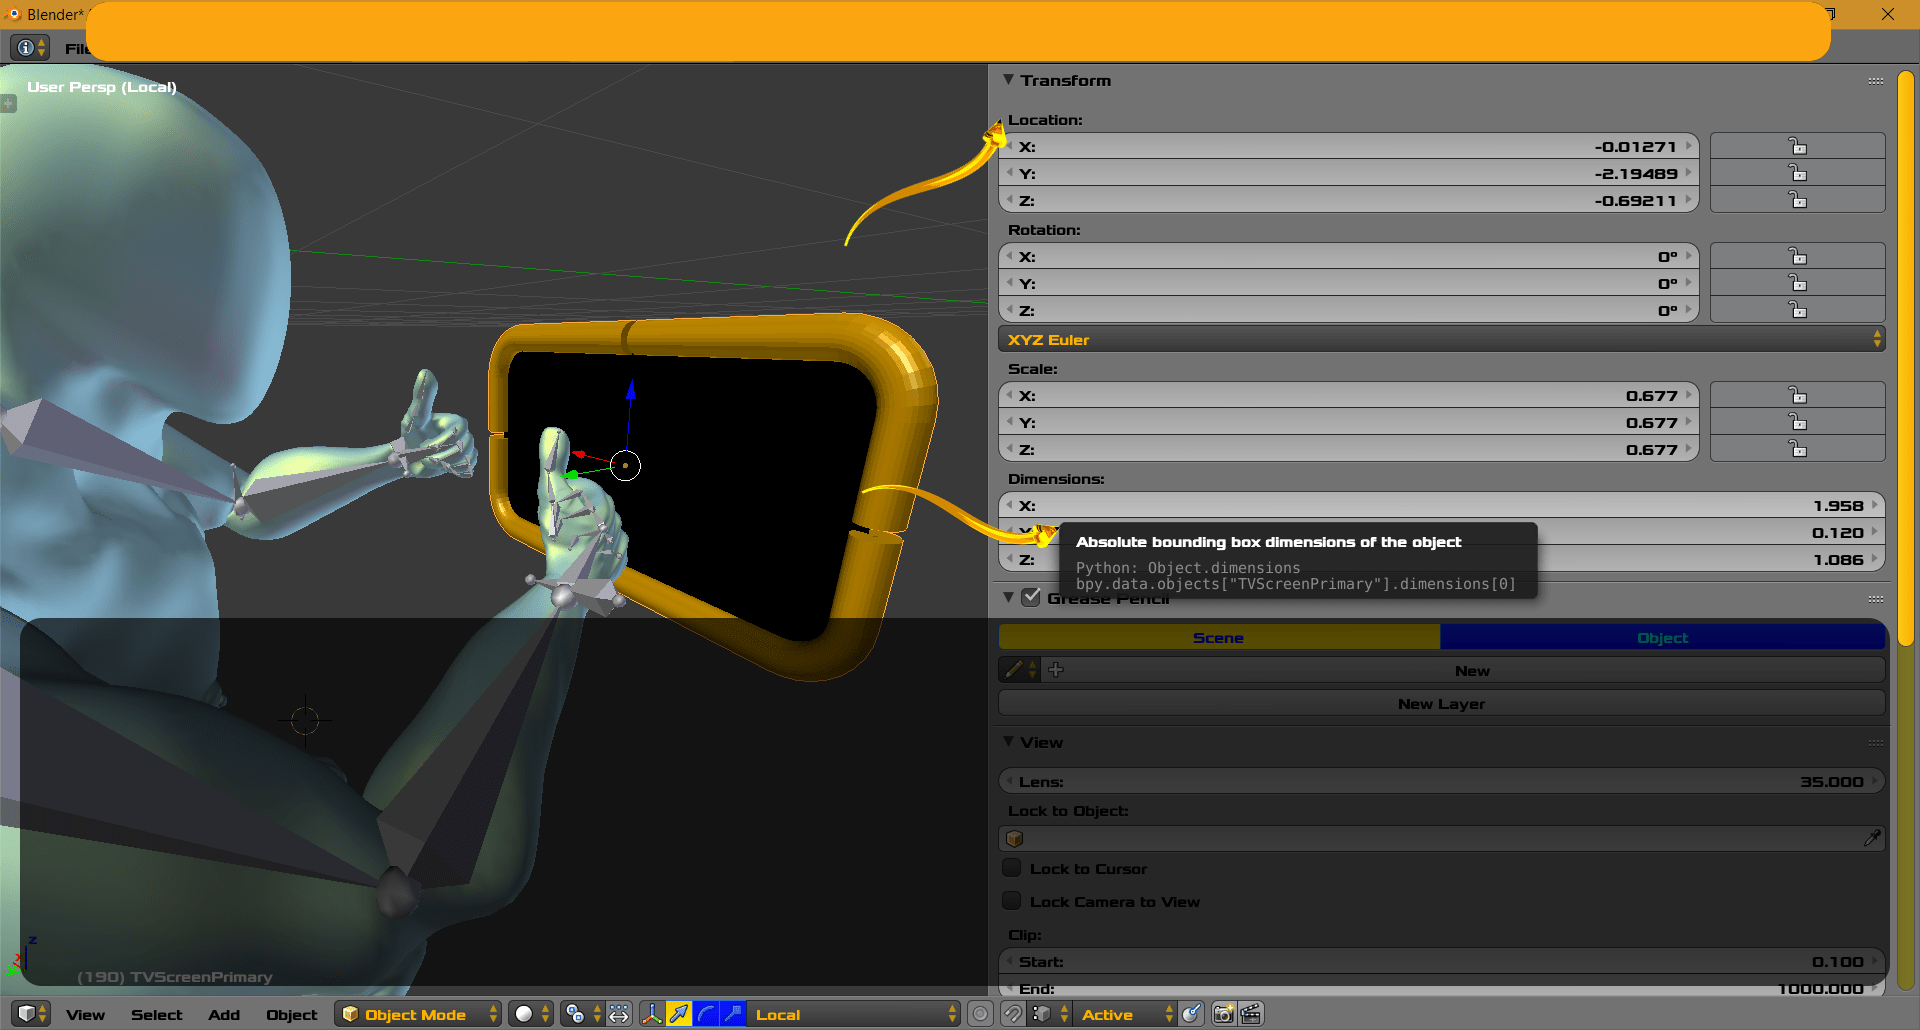Click the New Layer button

(x=1440, y=703)
